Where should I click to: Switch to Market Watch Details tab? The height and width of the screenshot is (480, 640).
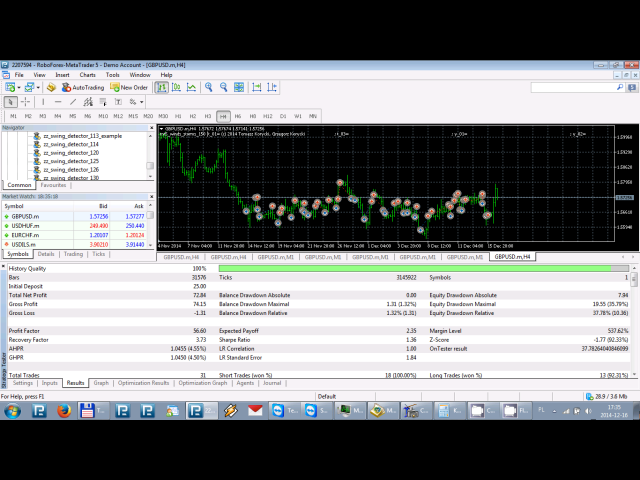click(46, 254)
